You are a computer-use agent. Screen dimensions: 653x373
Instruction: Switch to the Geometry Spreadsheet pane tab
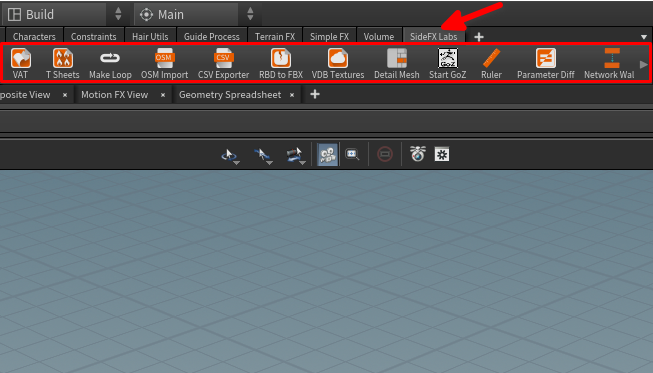point(230,95)
